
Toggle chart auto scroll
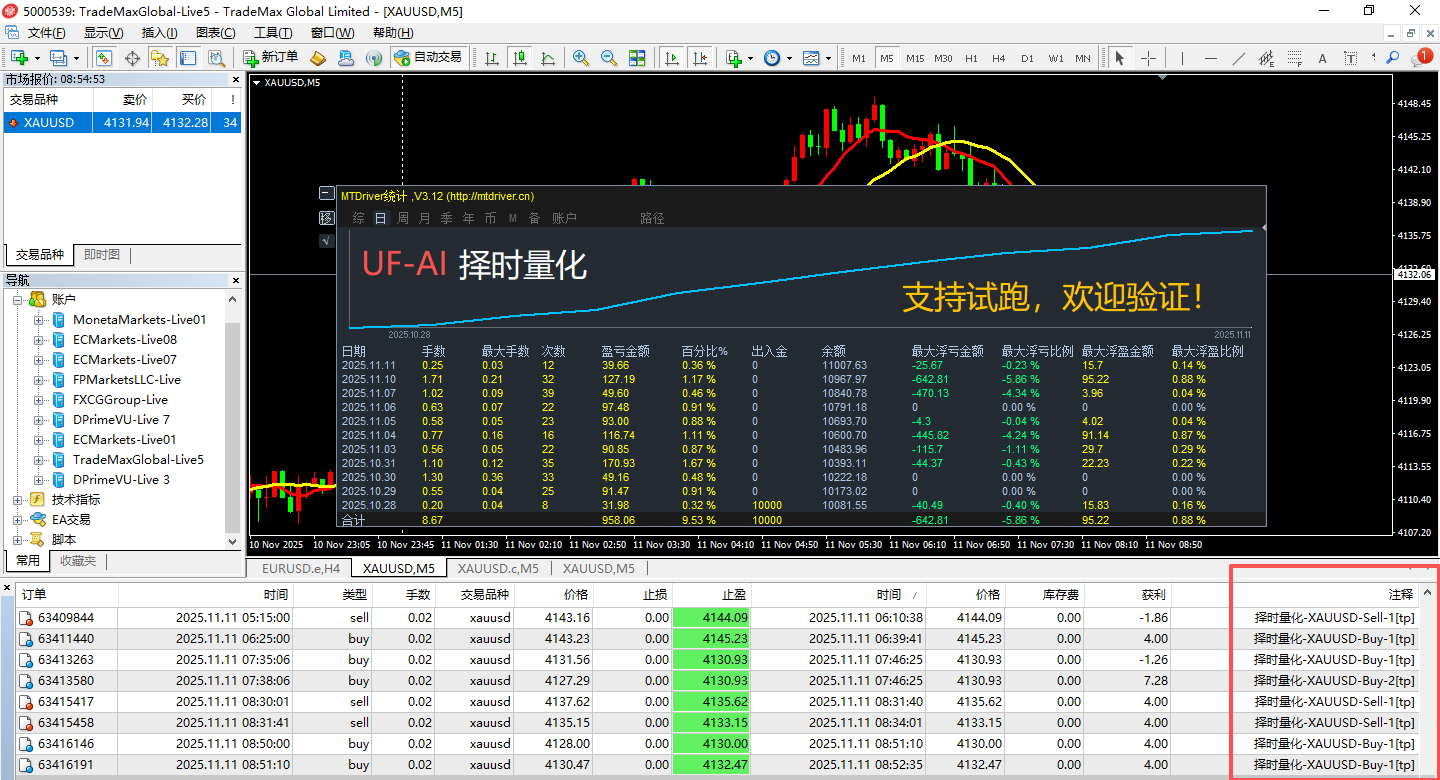pos(672,57)
